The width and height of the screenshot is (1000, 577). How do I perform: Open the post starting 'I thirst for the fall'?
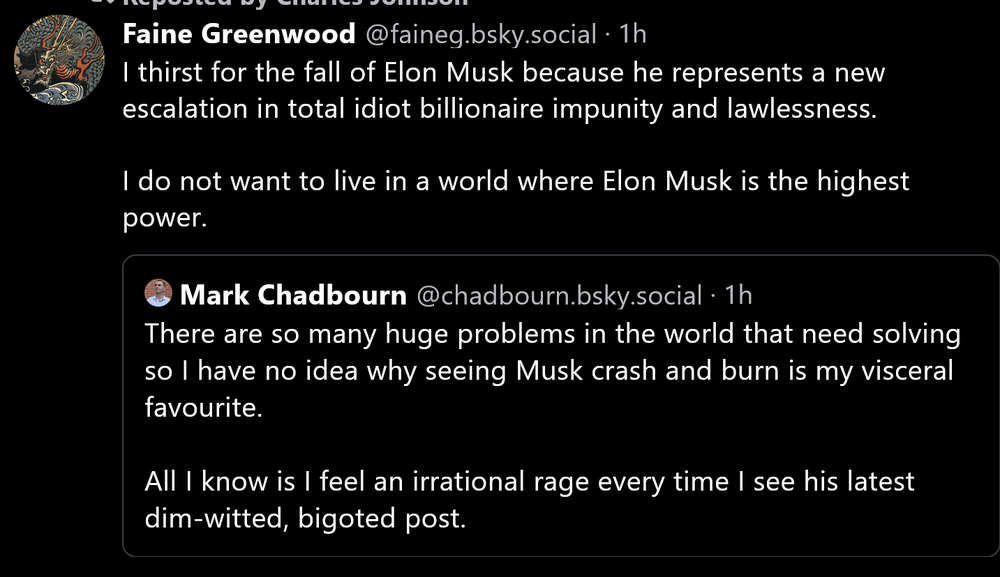pos(503,74)
